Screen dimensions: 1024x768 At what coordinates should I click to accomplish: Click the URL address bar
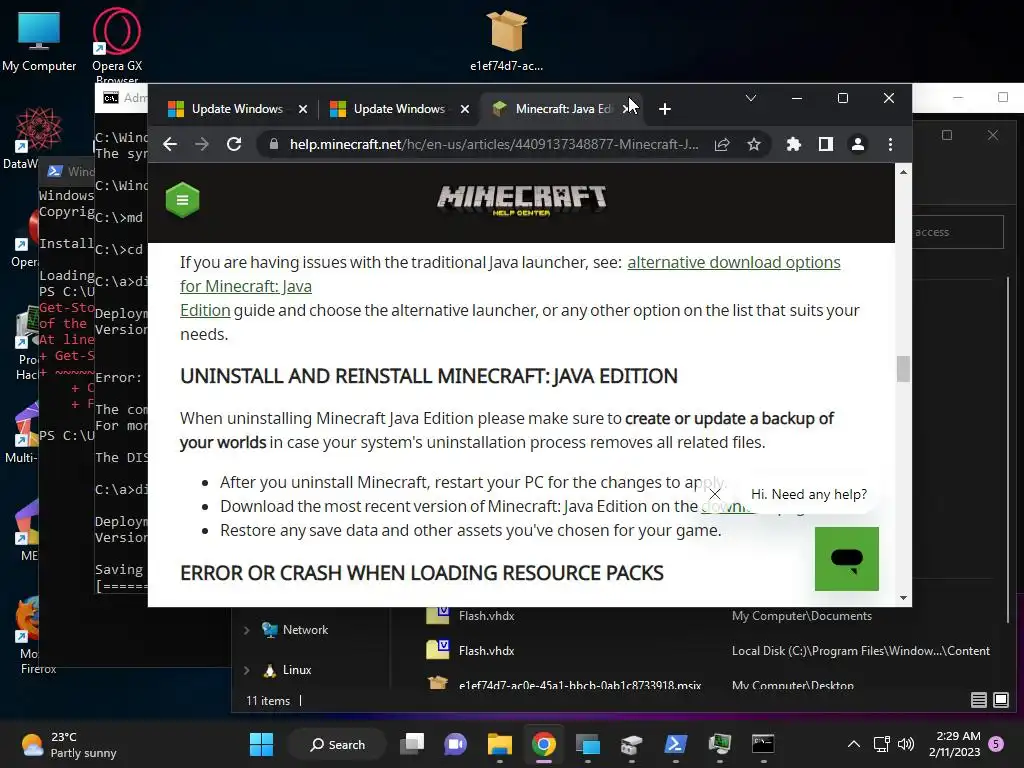(x=494, y=144)
